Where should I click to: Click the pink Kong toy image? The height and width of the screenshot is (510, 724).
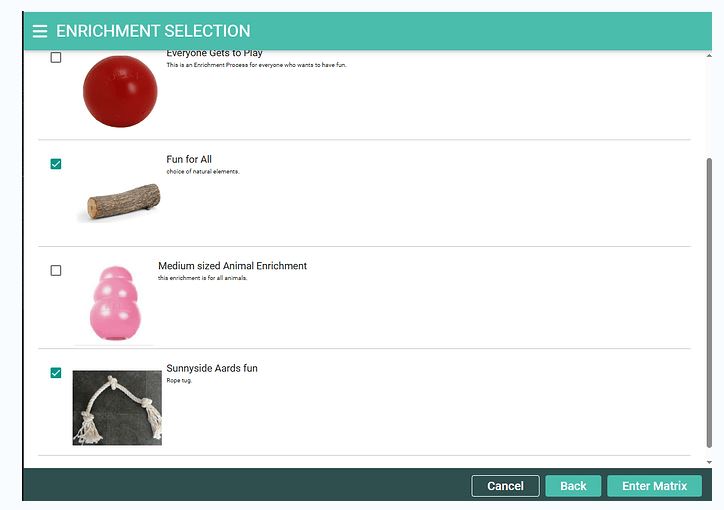114,303
